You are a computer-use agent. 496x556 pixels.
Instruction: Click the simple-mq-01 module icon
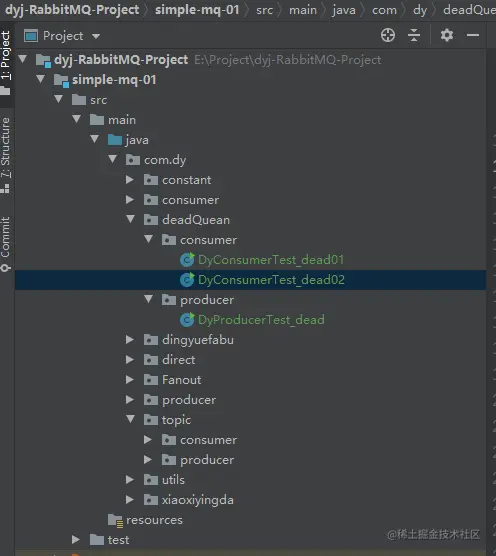click(61, 80)
